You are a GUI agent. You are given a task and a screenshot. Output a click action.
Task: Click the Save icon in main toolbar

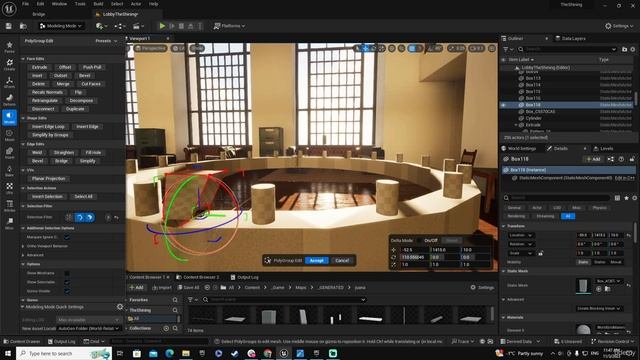click(x=9, y=26)
